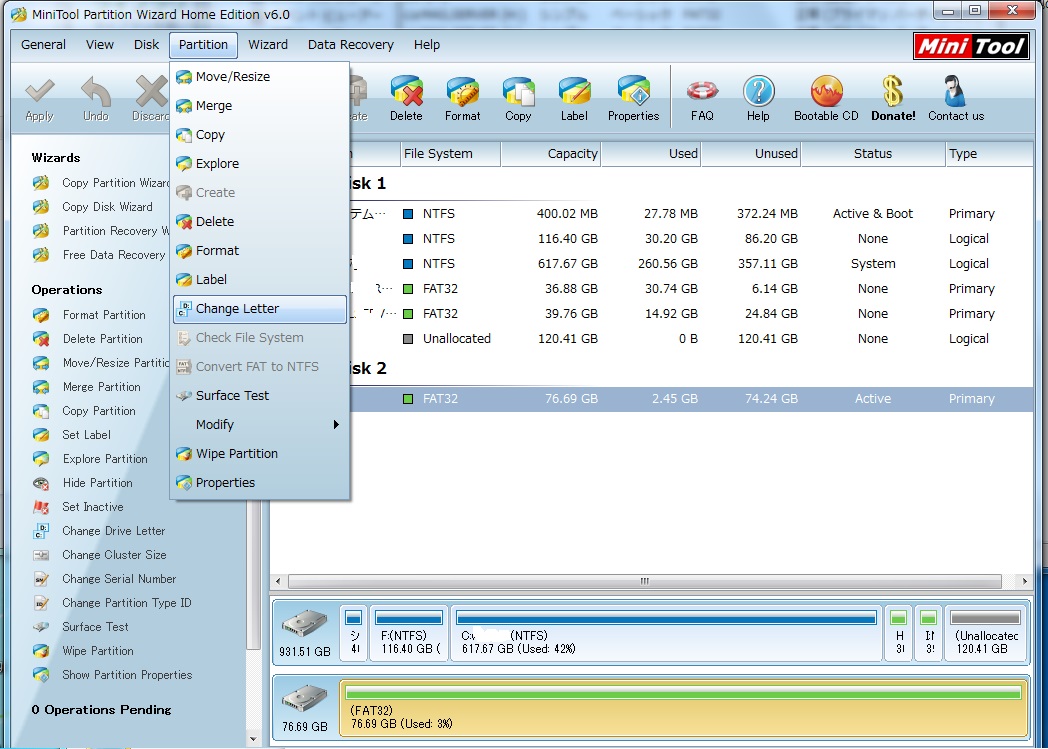
Task: Click the Format toolbar icon
Action: click(x=463, y=98)
